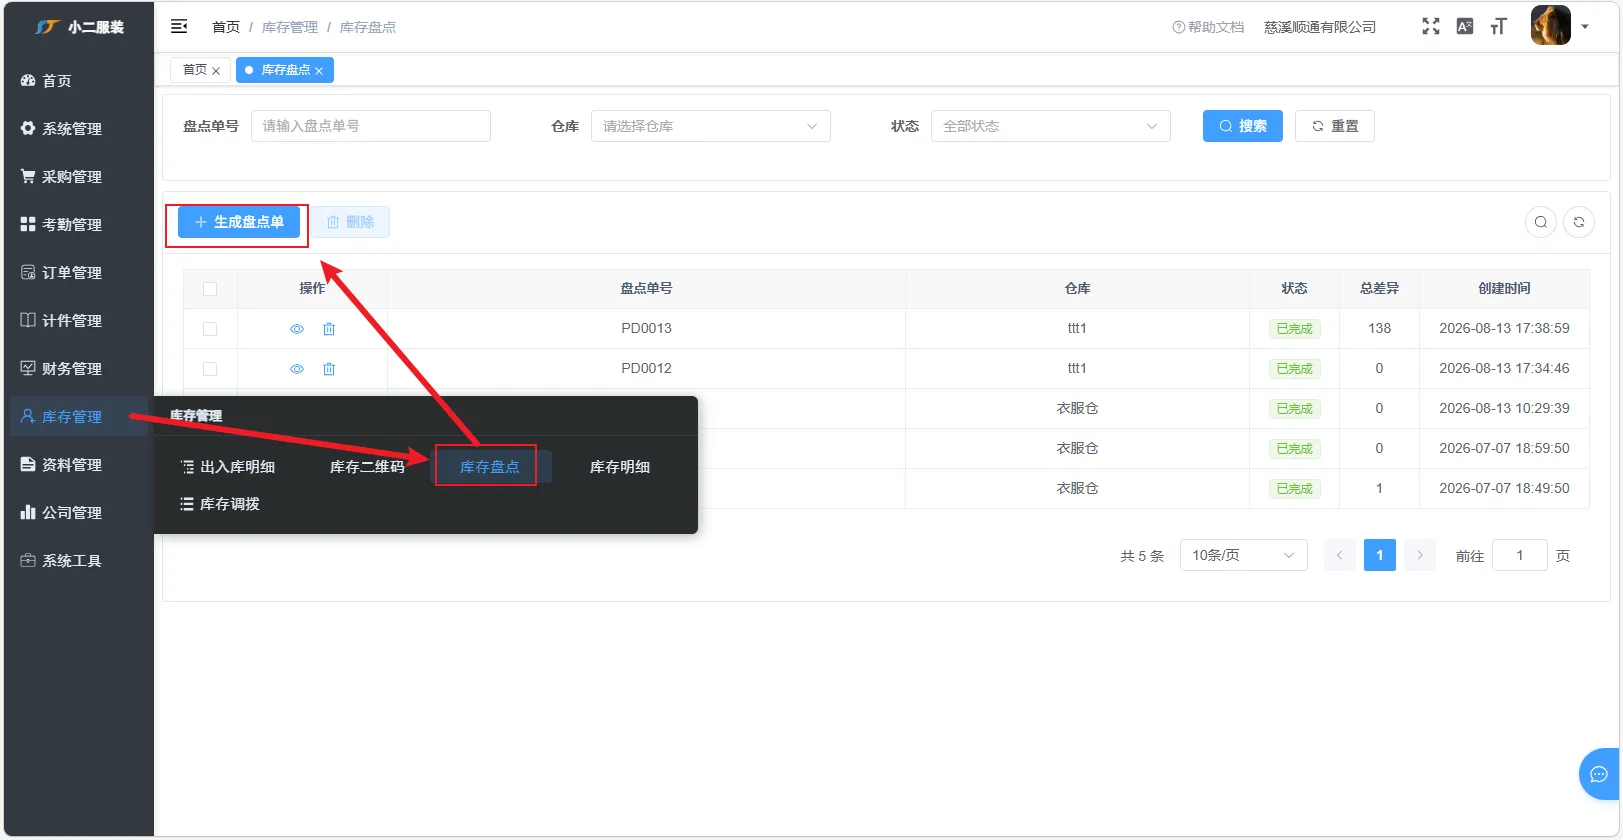
Task: Click order number PD0013 cell
Action: [x=646, y=329]
